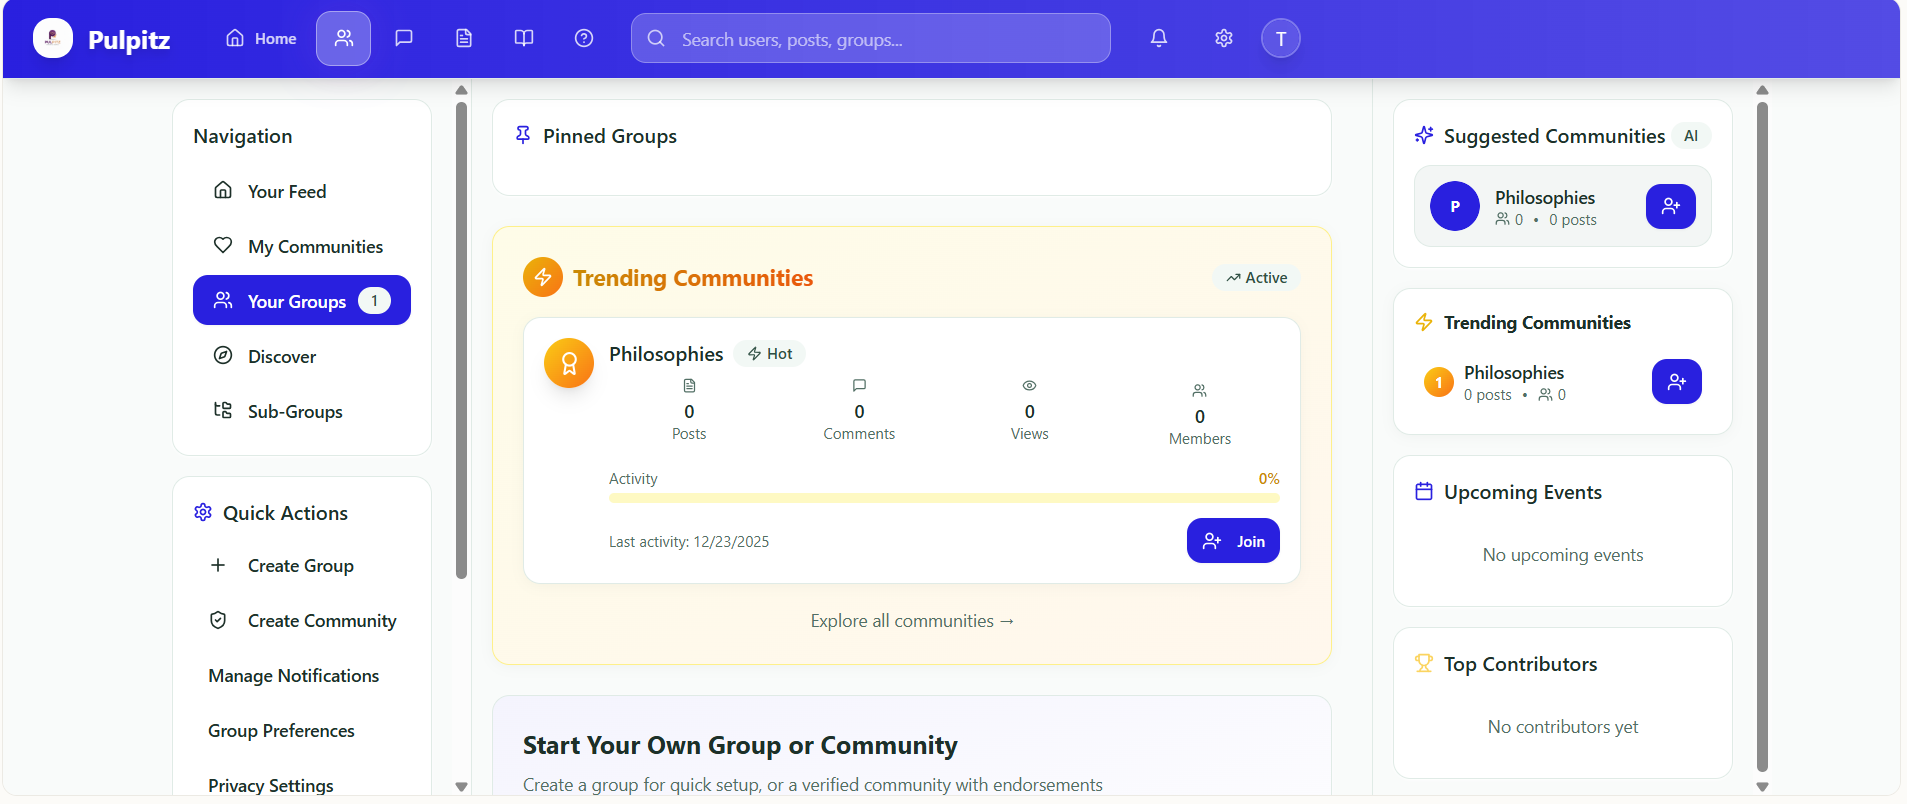
Task: Click 'No contributors yet' text
Action: coord(1563,727)
